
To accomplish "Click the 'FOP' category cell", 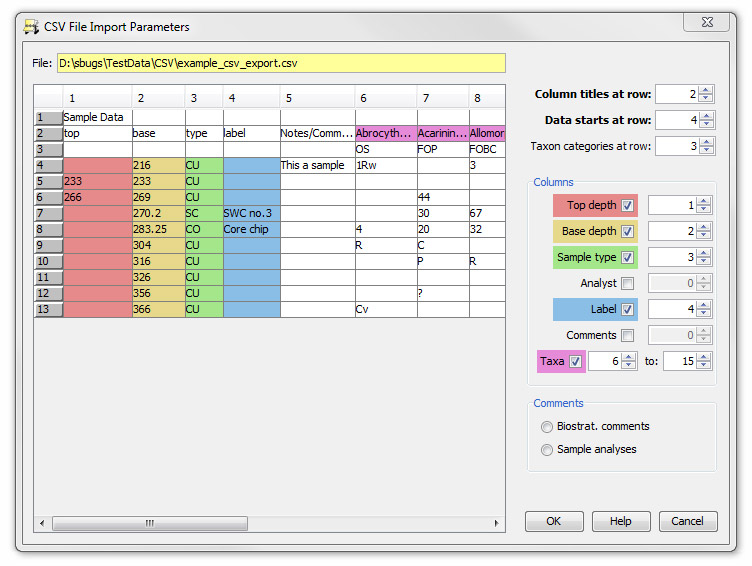I will tap(443, 150).
